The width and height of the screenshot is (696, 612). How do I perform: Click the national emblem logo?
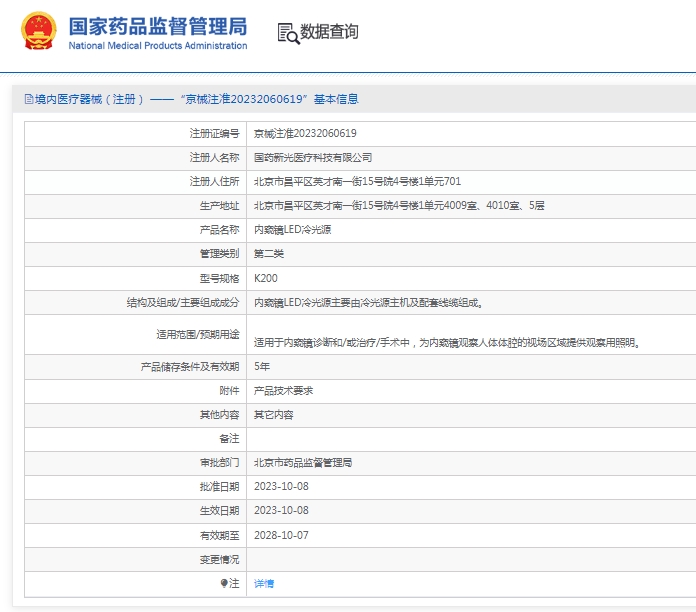39,31
